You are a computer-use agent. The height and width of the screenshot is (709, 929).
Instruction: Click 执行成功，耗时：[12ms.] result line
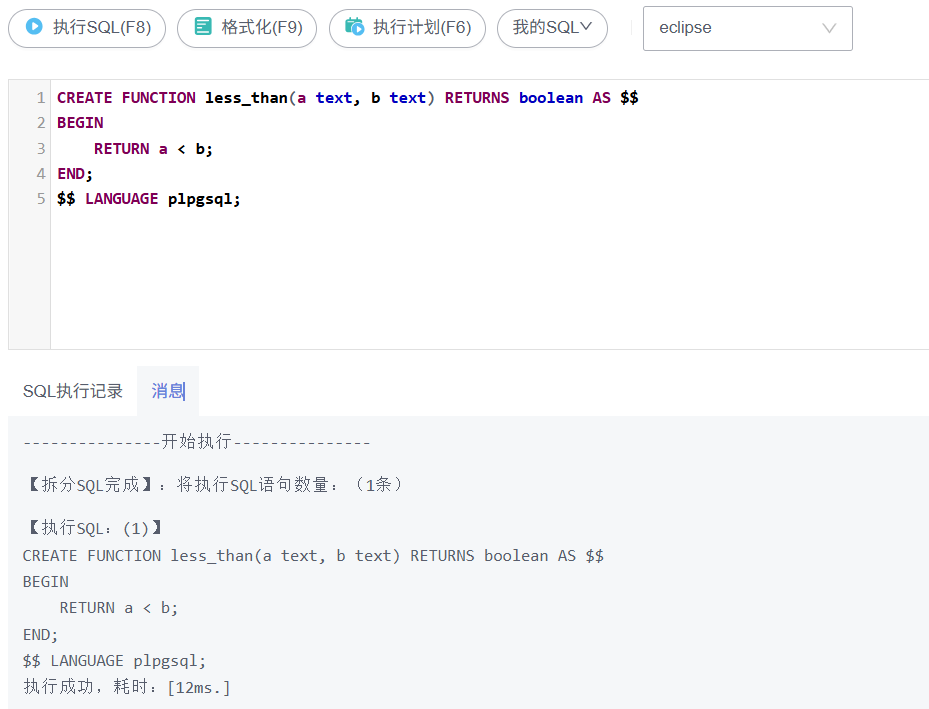click(x=127, y=687)
